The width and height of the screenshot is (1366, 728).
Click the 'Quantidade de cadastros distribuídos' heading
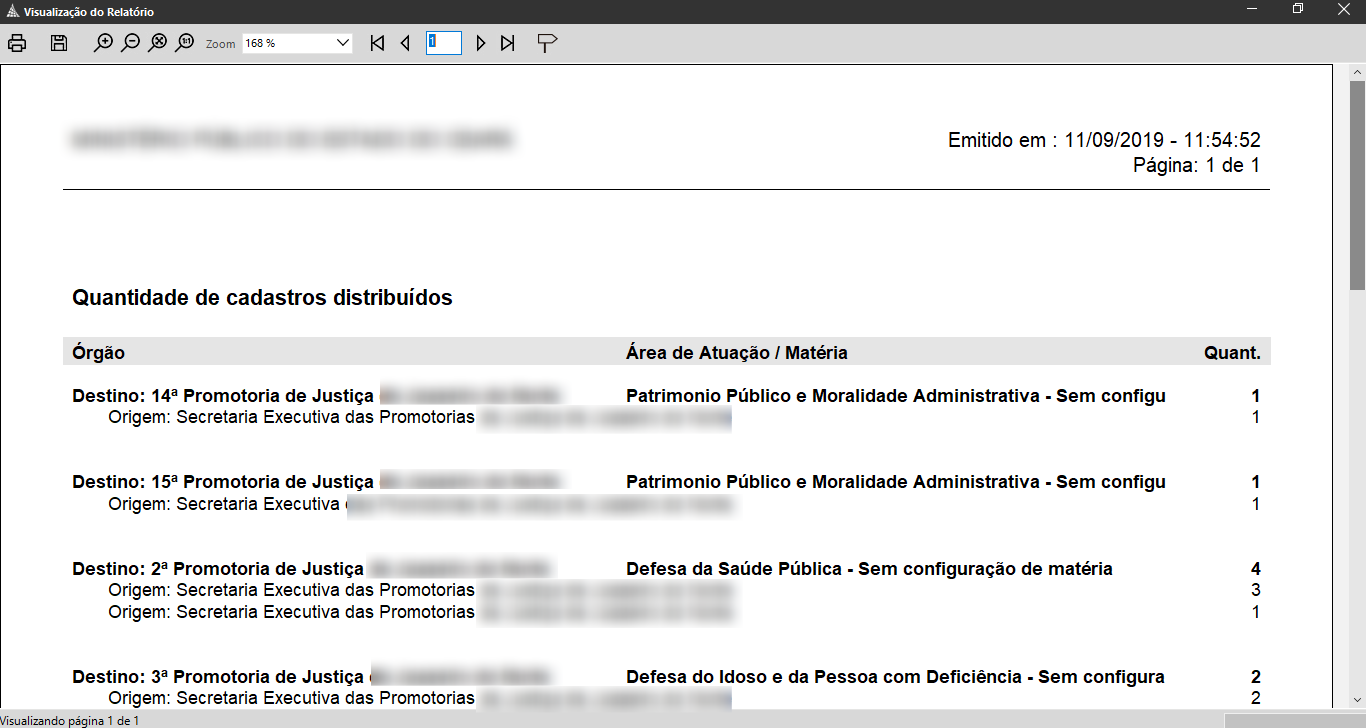[x=260, y=297]
